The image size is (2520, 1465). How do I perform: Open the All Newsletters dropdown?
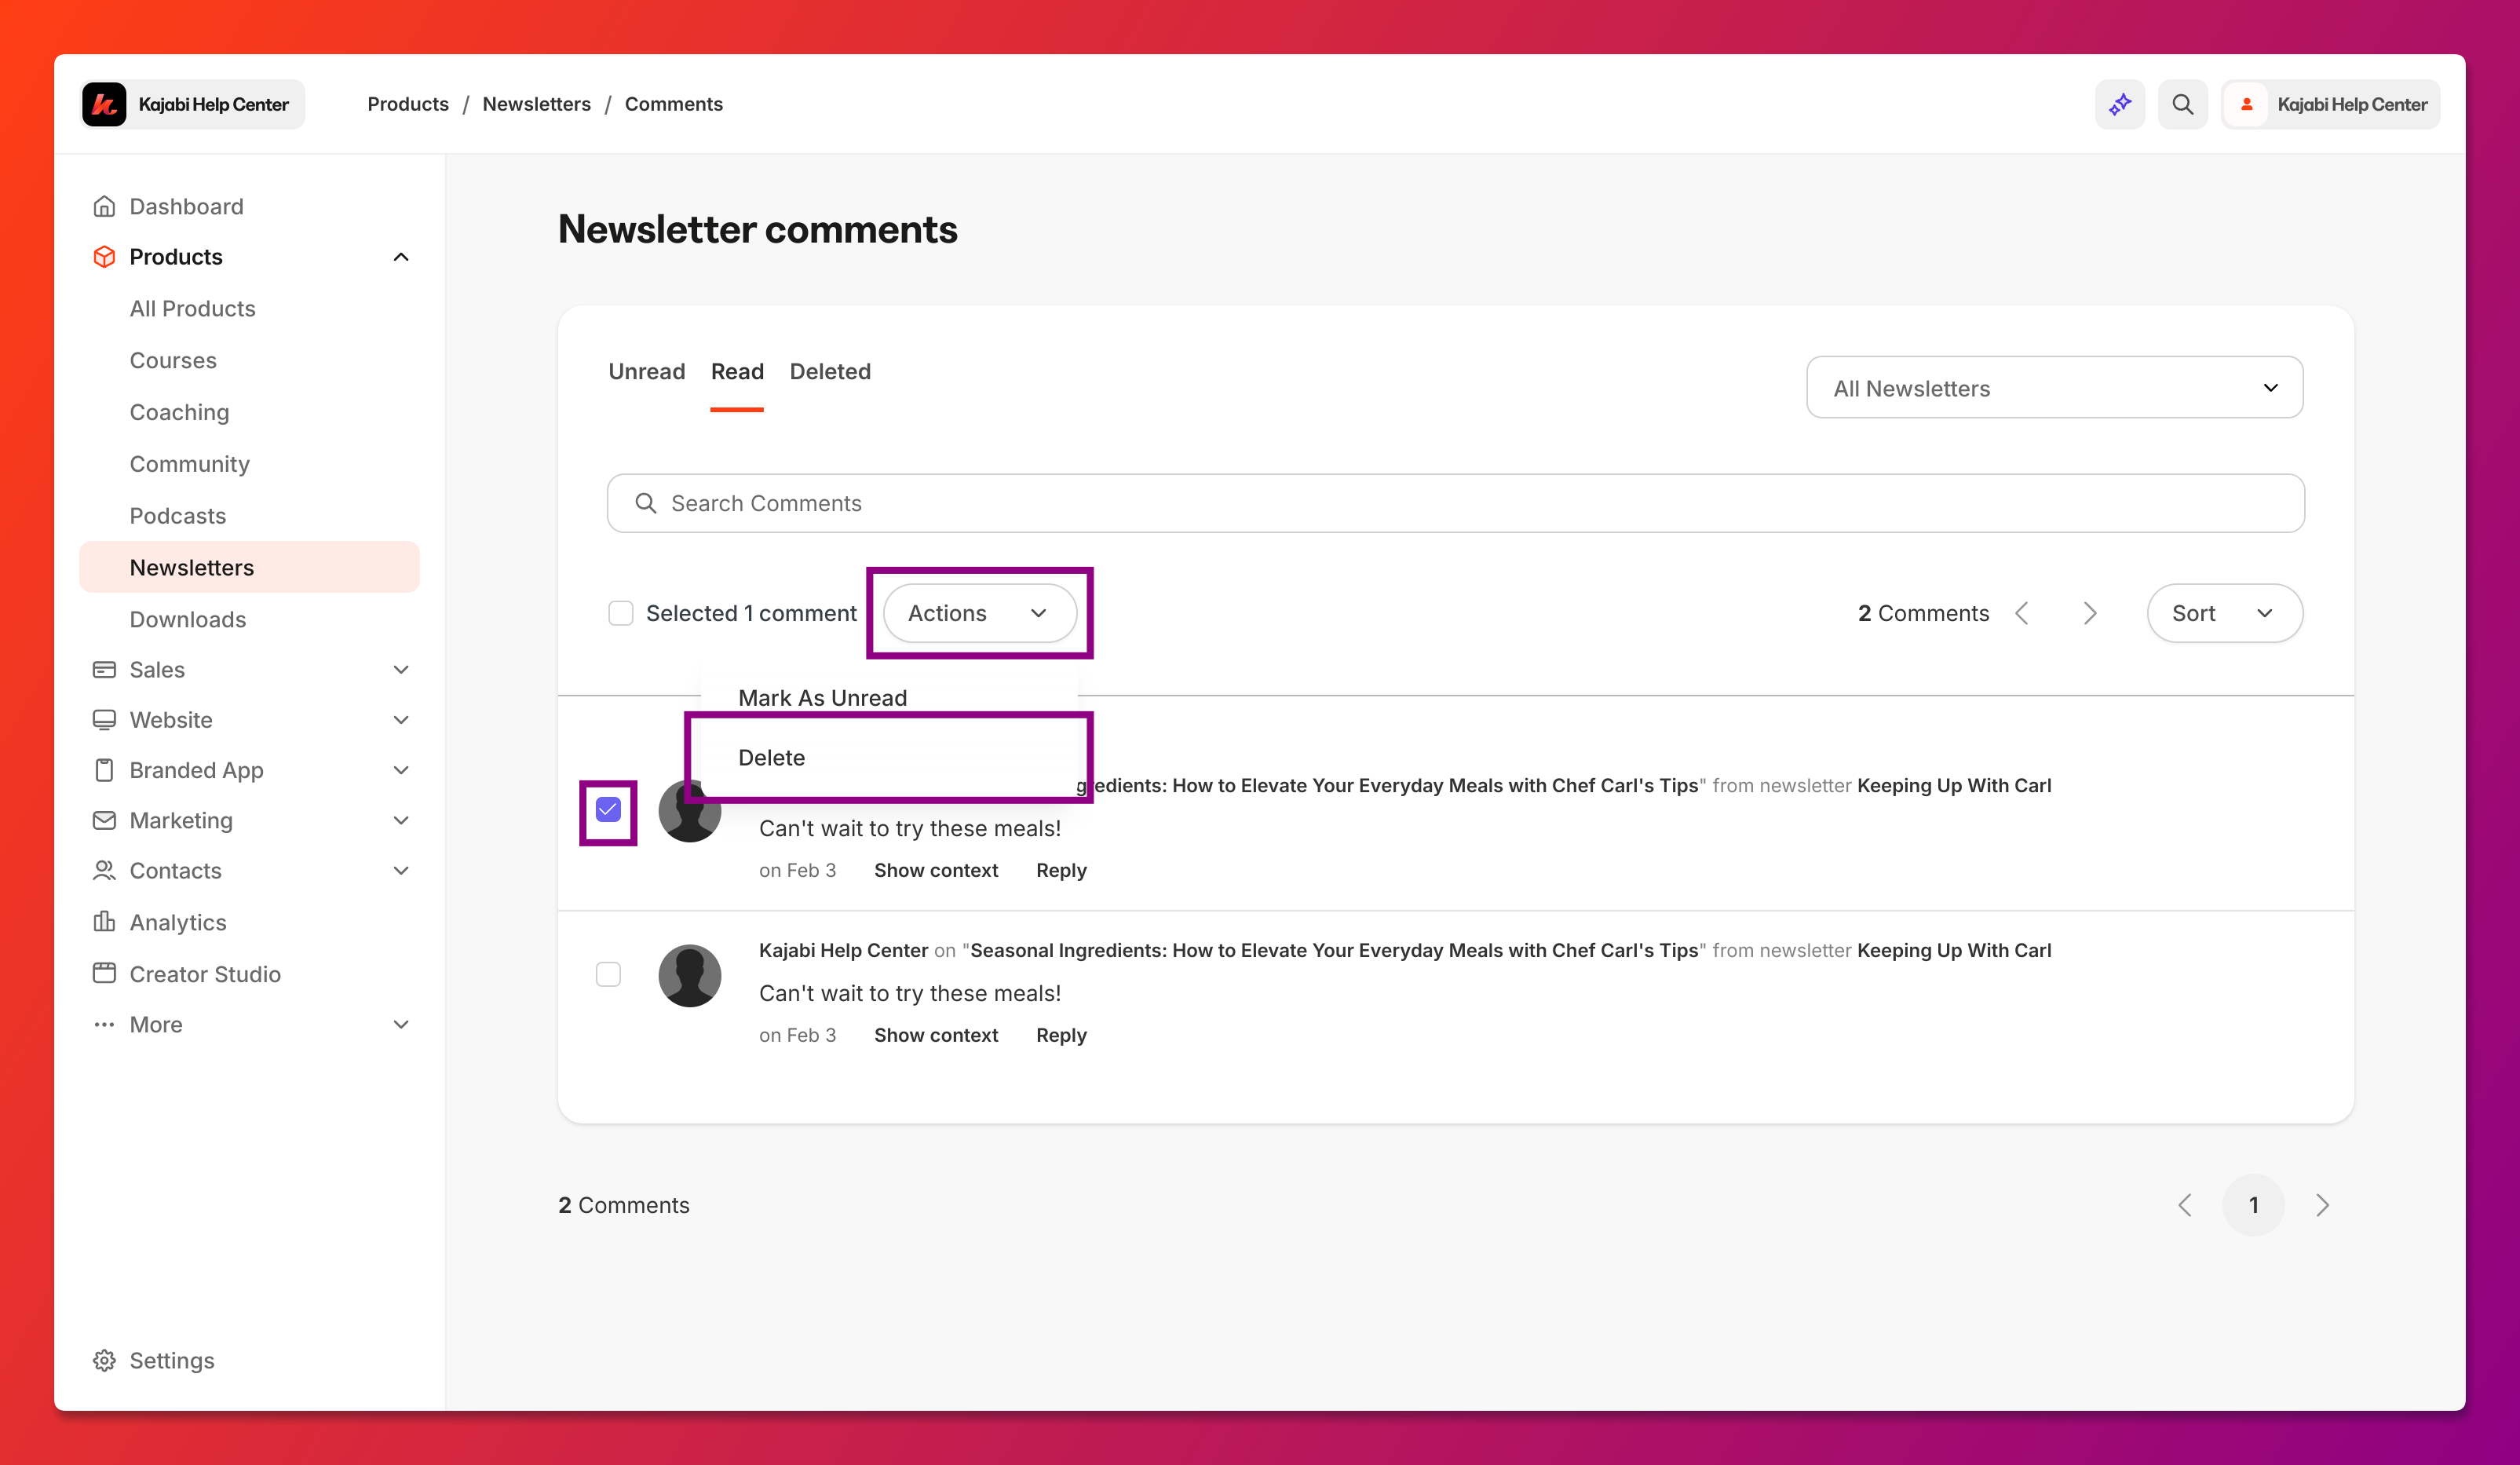click(2055, 388)
